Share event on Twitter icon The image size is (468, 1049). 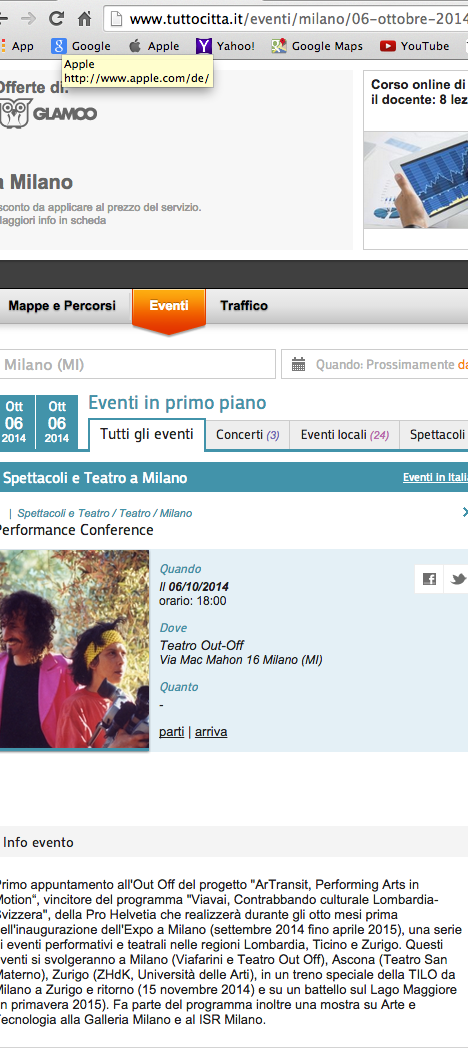pyautogui.click(x=457, y=579)
